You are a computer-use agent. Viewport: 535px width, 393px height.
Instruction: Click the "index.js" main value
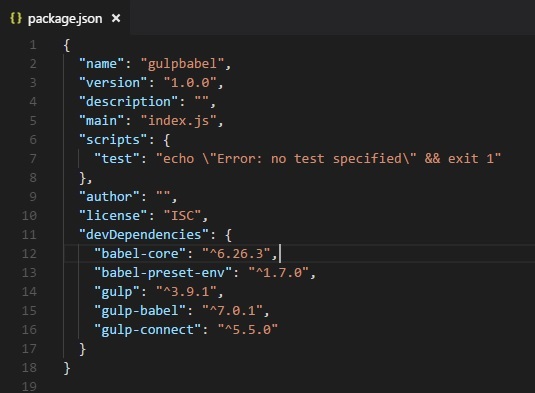coord(178,121)
